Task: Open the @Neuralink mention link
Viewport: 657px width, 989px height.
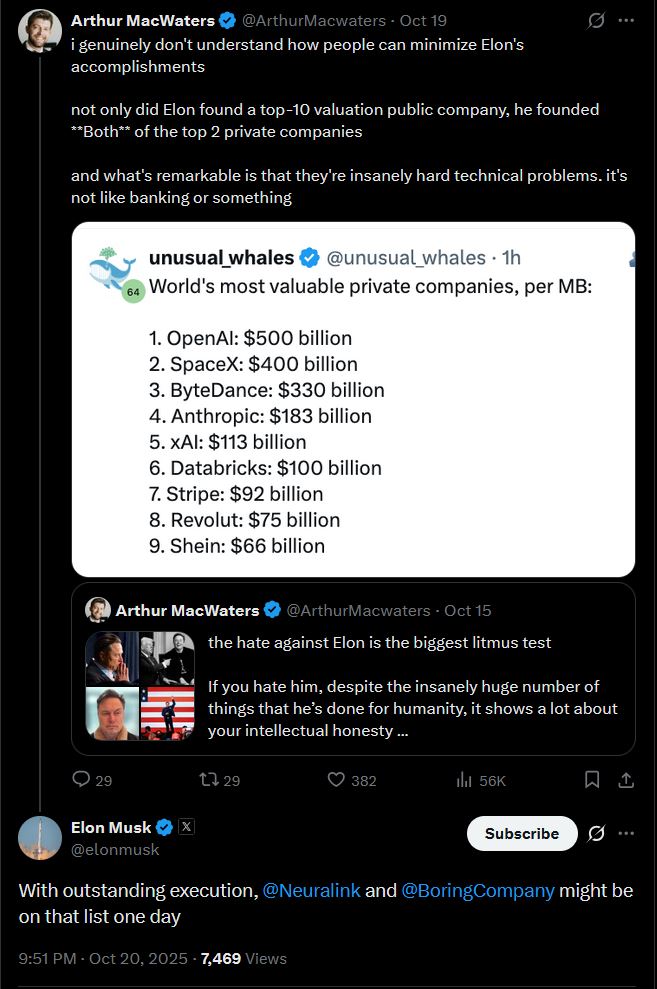Action: (311, 890)
